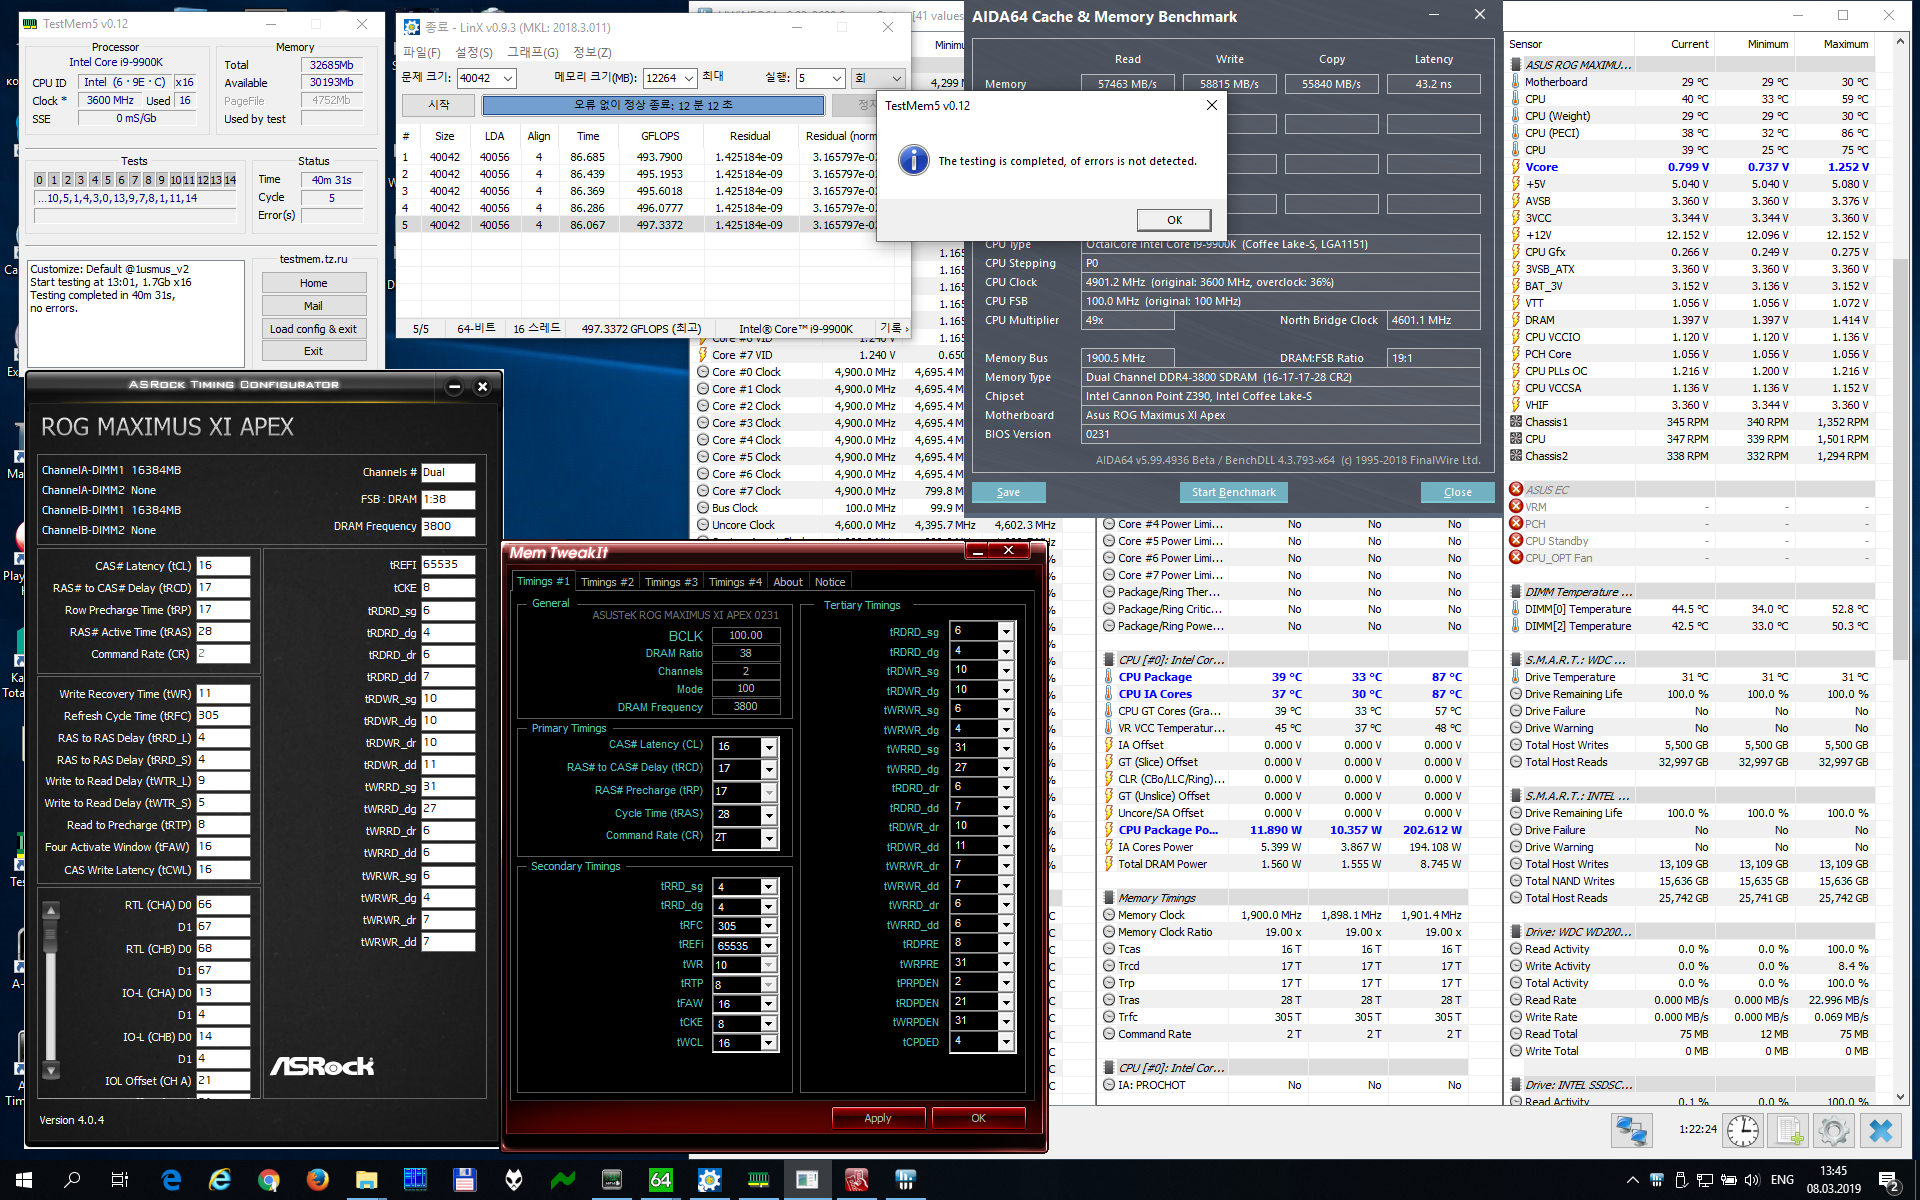Open AIDA64 from the taskbar
This screenshot has width=1920, height=1200.
click(x=660, y=1180)
